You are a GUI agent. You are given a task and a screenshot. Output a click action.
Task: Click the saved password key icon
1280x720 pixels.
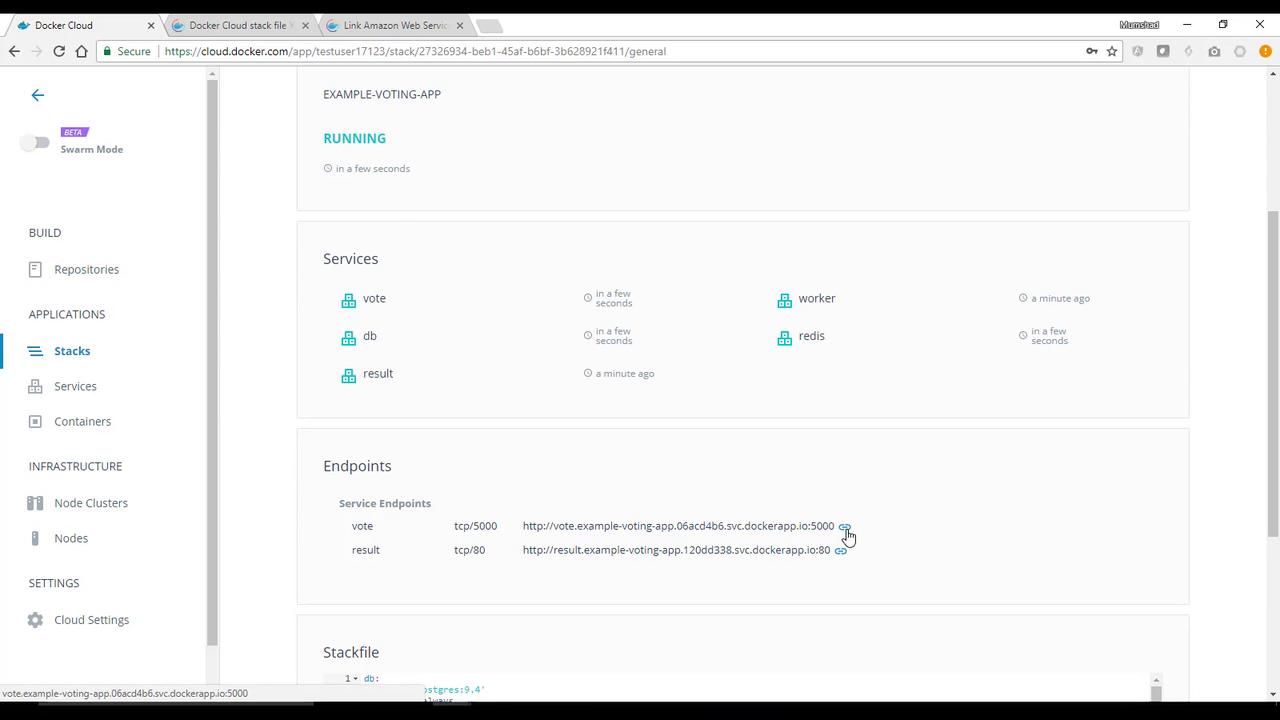pos(1091,51)
